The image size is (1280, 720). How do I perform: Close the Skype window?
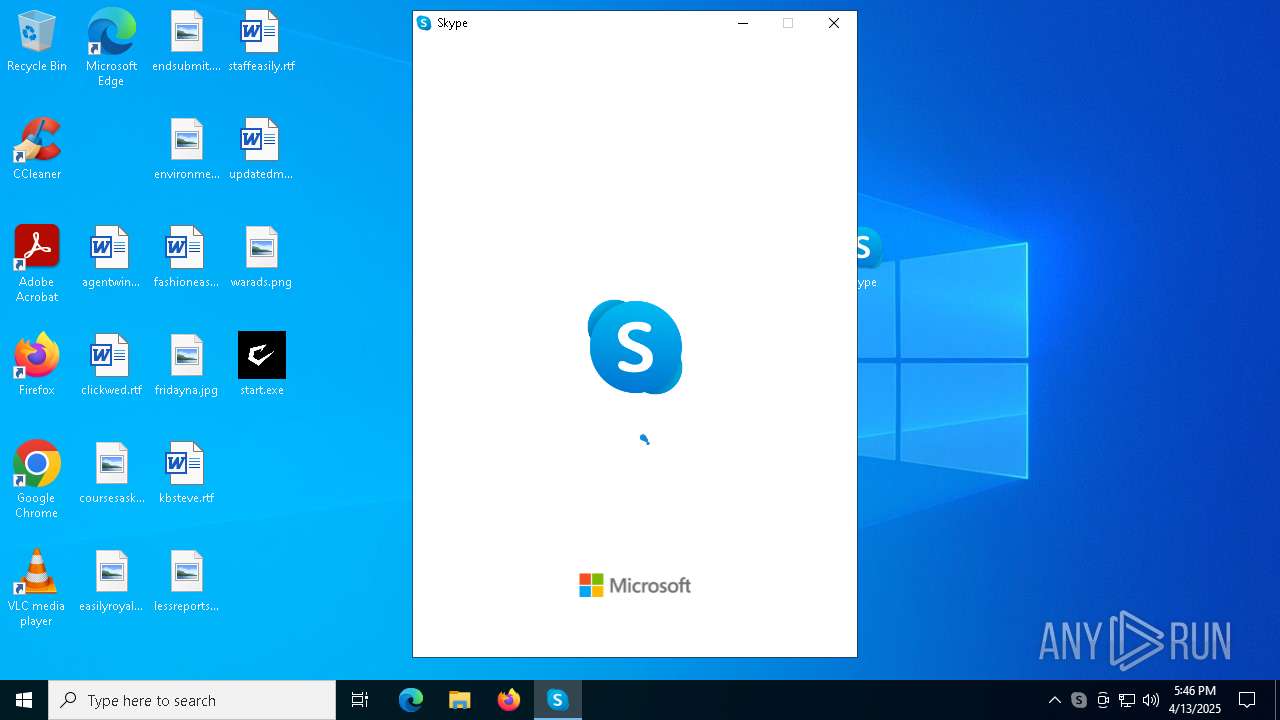point(833,23)
